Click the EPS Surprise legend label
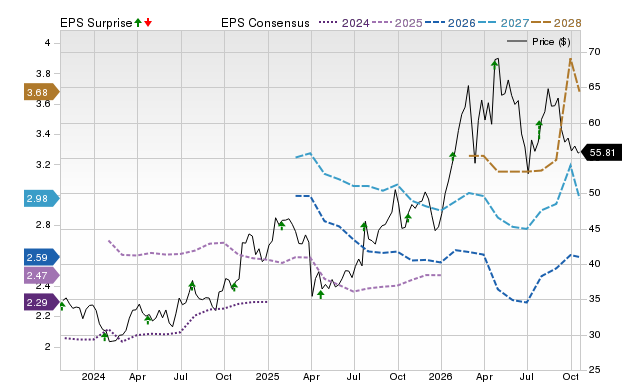 96,23
